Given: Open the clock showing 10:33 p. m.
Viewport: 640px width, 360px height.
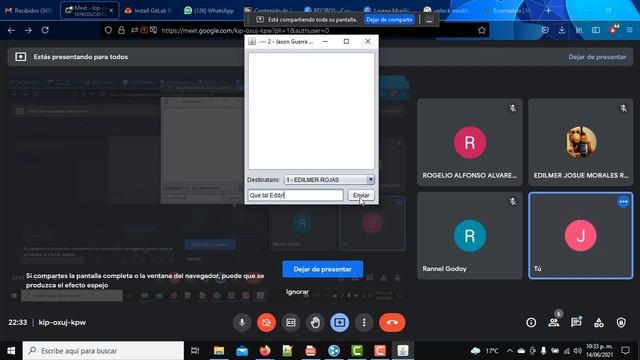Looking at the screenshot, I should tap(599, 351).
